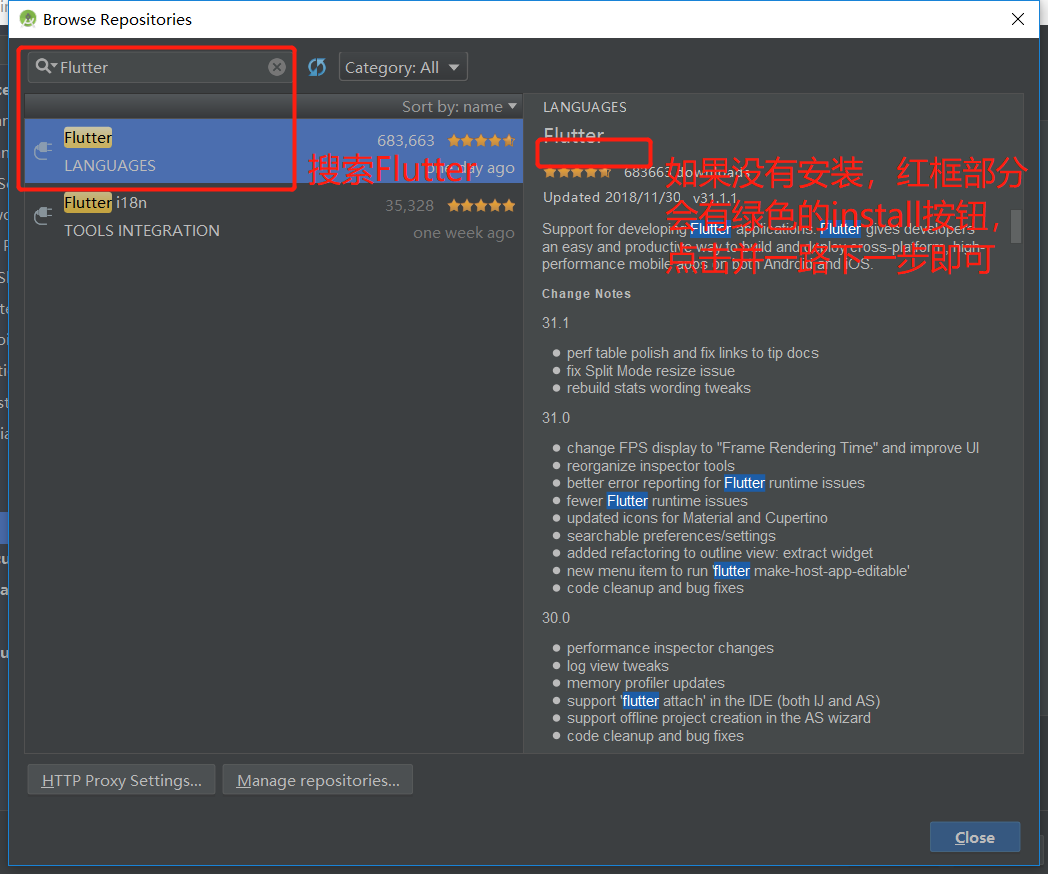The width and height of the screenshot is (1048, 874).
Task: Select the Flutter plugin in the list
Action: pyautogui.click(x=200, y=151)
